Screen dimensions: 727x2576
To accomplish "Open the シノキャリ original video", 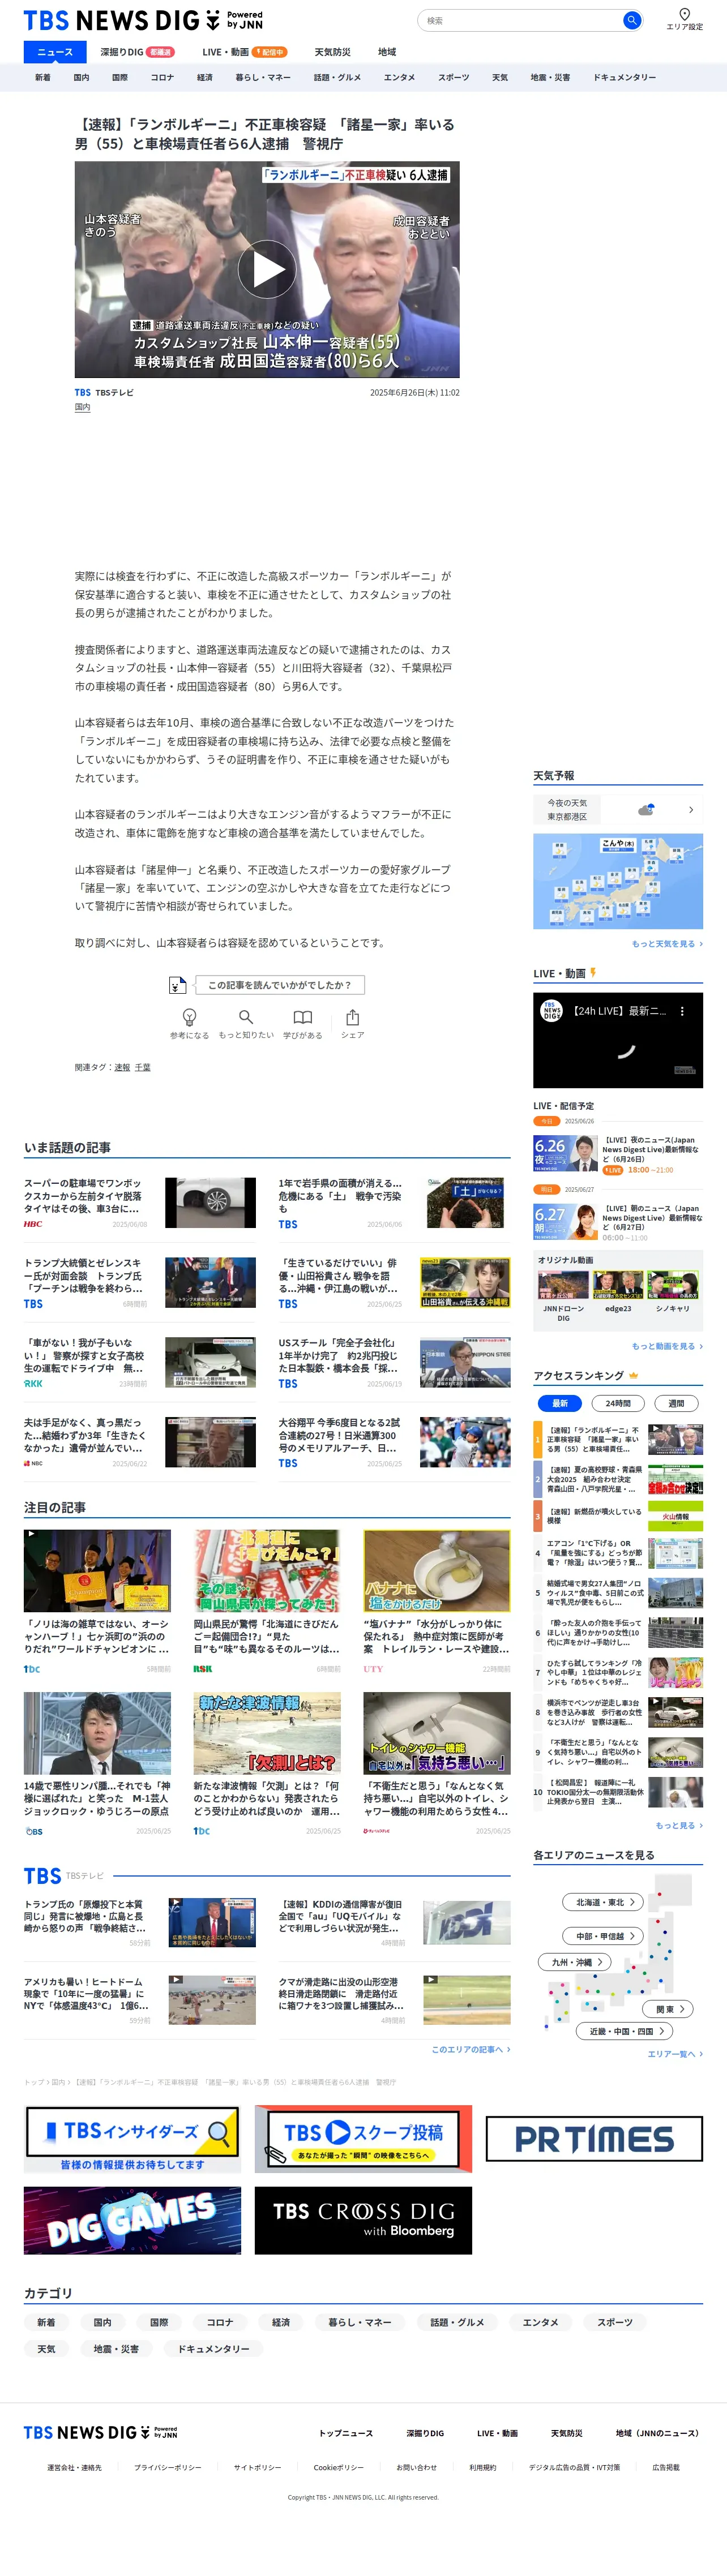I will tap(673, 1285).
